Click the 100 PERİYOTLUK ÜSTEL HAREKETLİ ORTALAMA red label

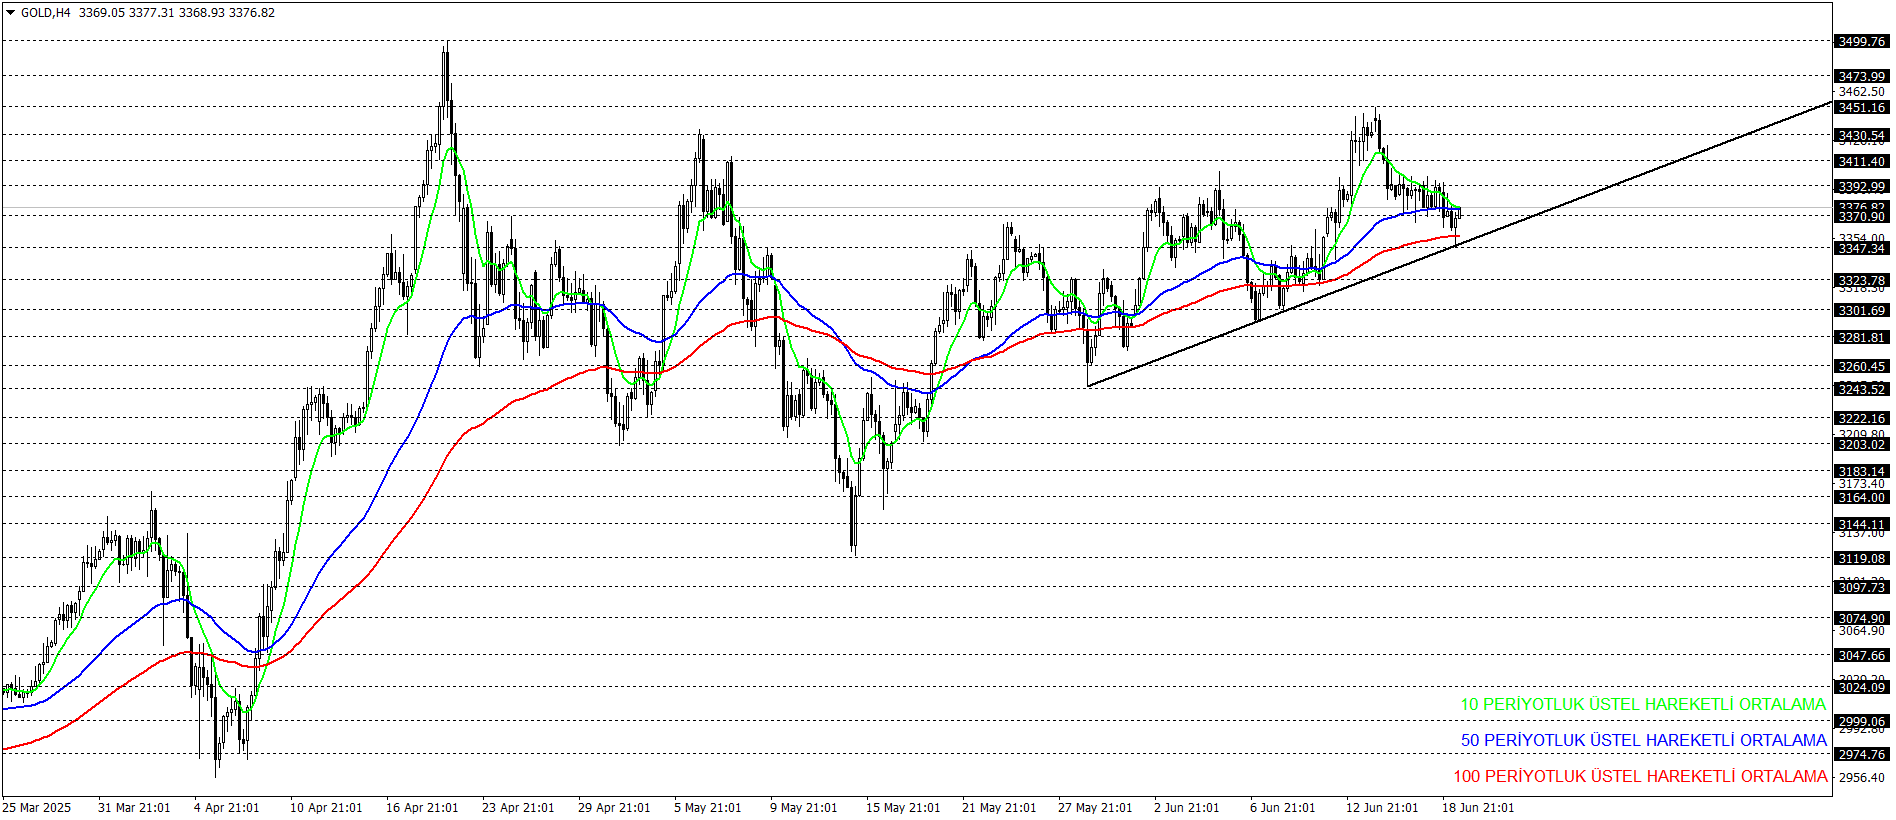click(1640, 776)
